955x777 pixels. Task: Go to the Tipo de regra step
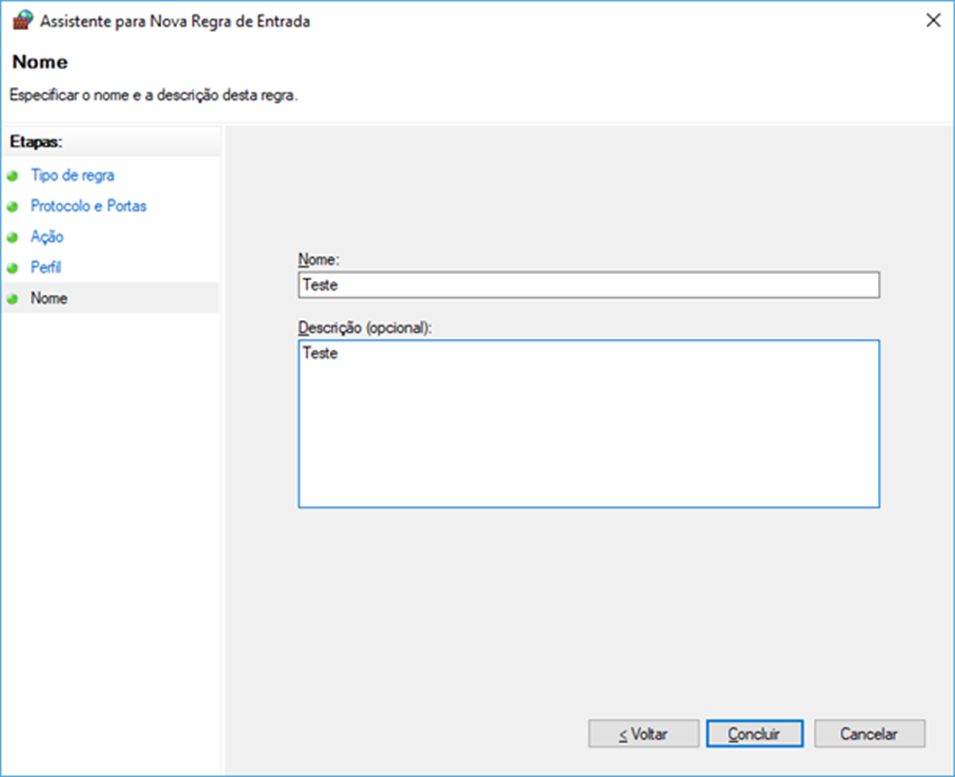pyautogui.click(x=72, y=175)
